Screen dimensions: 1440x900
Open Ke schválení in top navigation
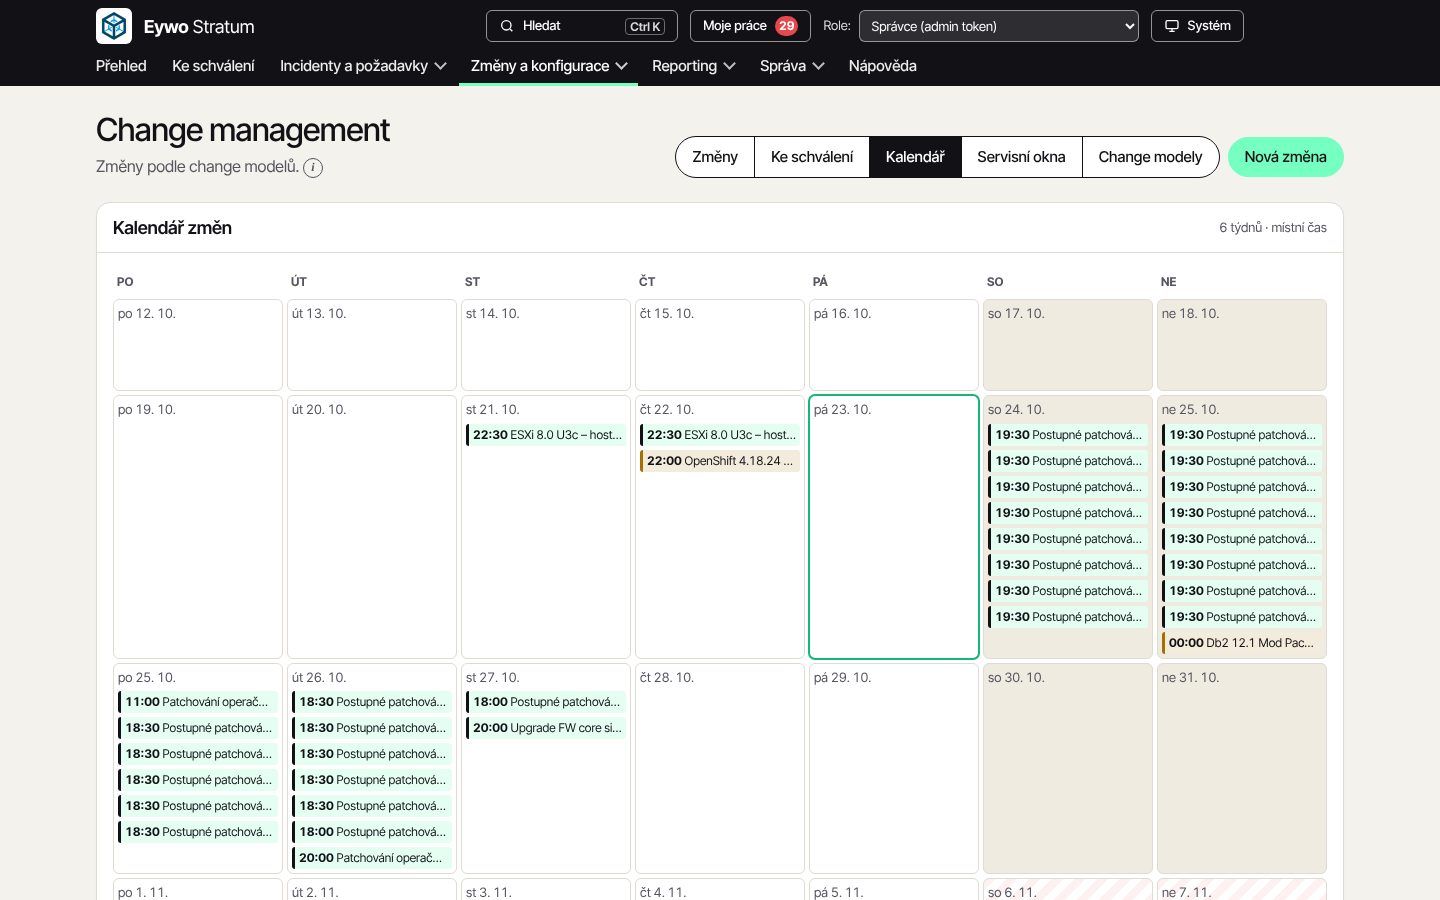(x=213, y=66)
